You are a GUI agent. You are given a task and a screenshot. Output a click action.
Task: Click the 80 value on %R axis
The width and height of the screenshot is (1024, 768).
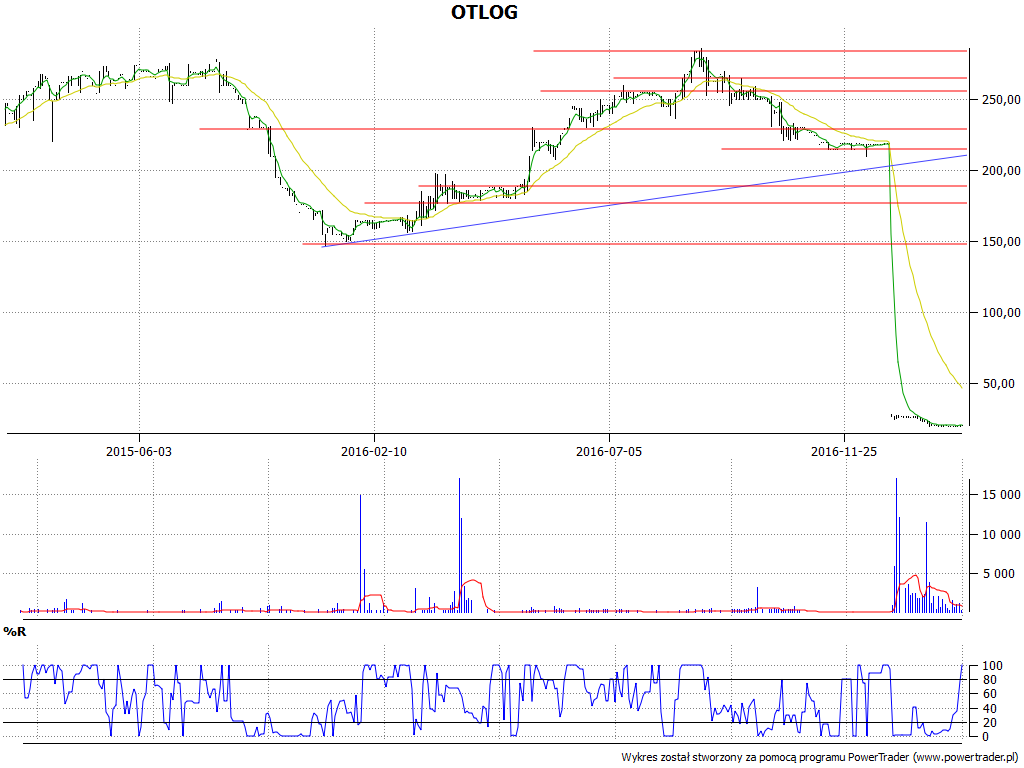989,680
